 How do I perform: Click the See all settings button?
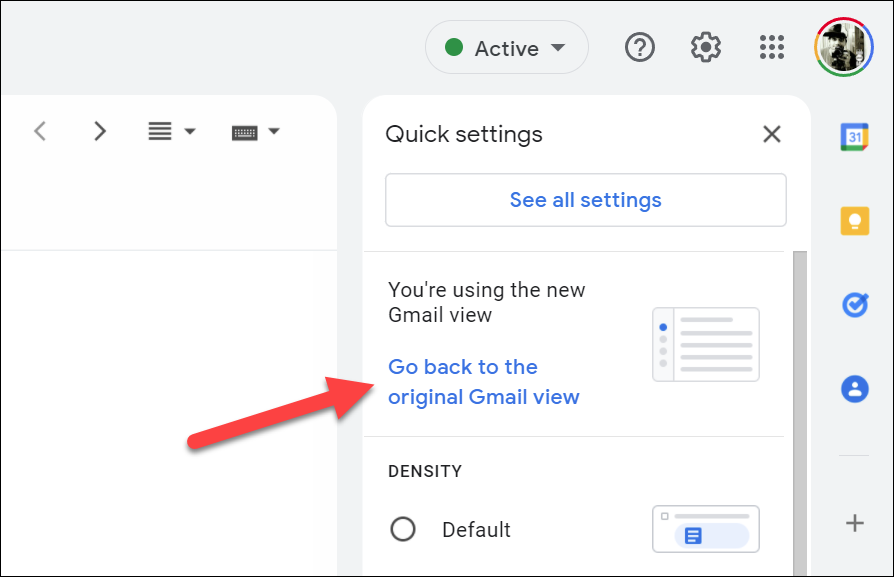586,200
